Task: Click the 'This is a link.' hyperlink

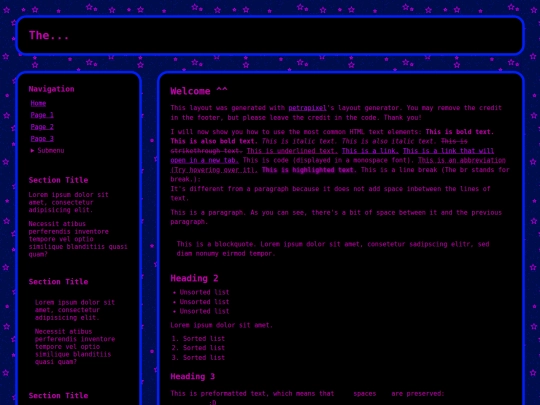Action: pyautogui.click(x=370, y=151)
